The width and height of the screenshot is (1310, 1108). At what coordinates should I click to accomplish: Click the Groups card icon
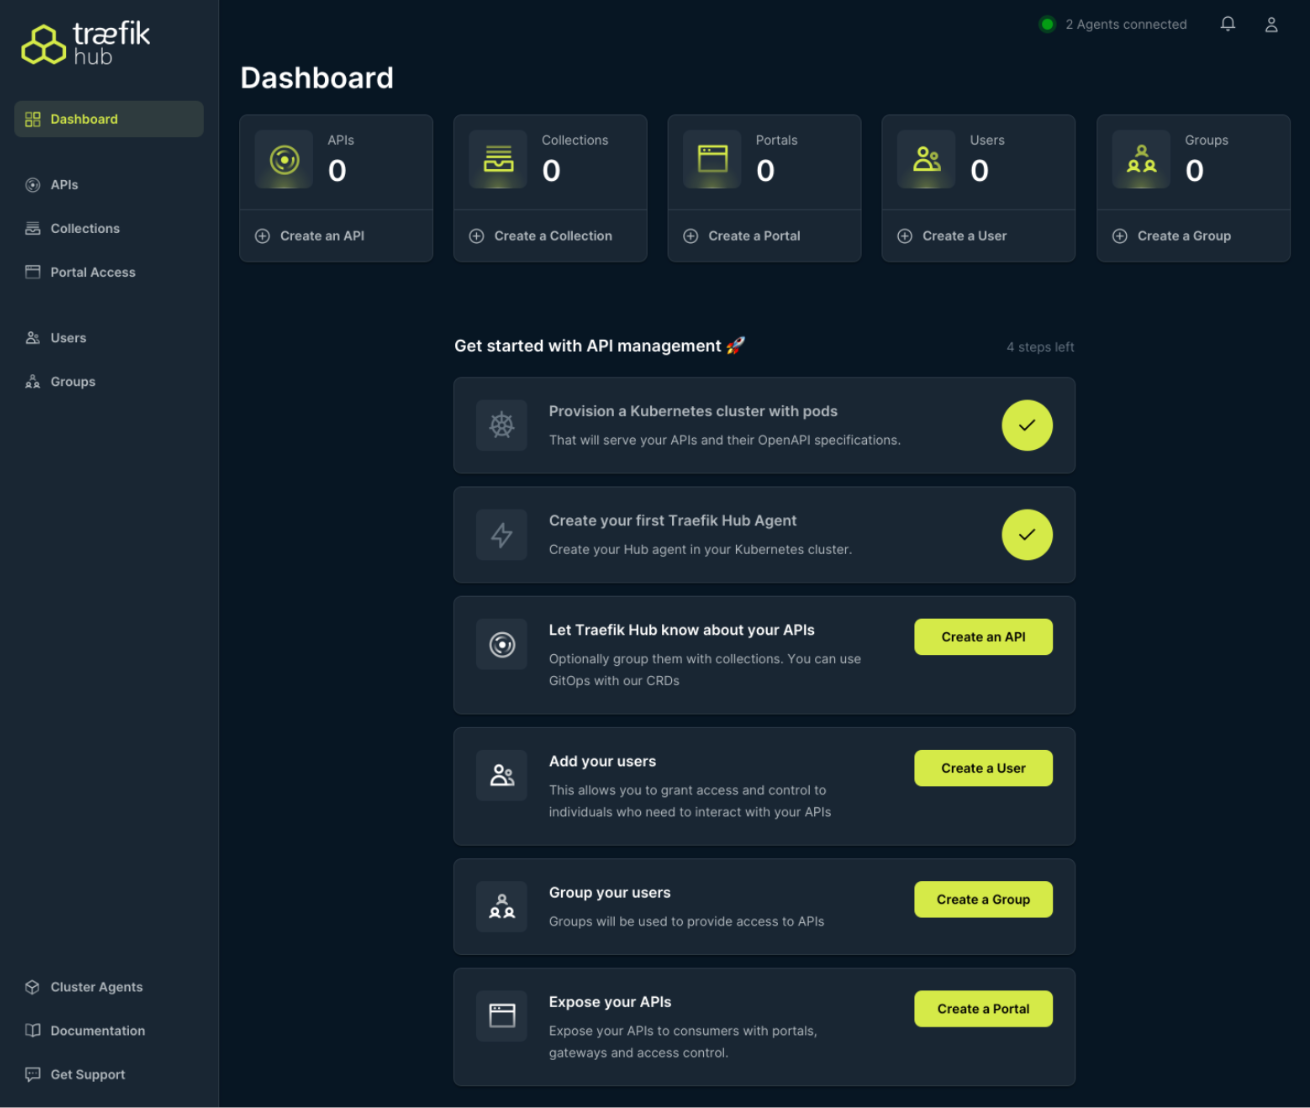click(x=1141, y=159)
